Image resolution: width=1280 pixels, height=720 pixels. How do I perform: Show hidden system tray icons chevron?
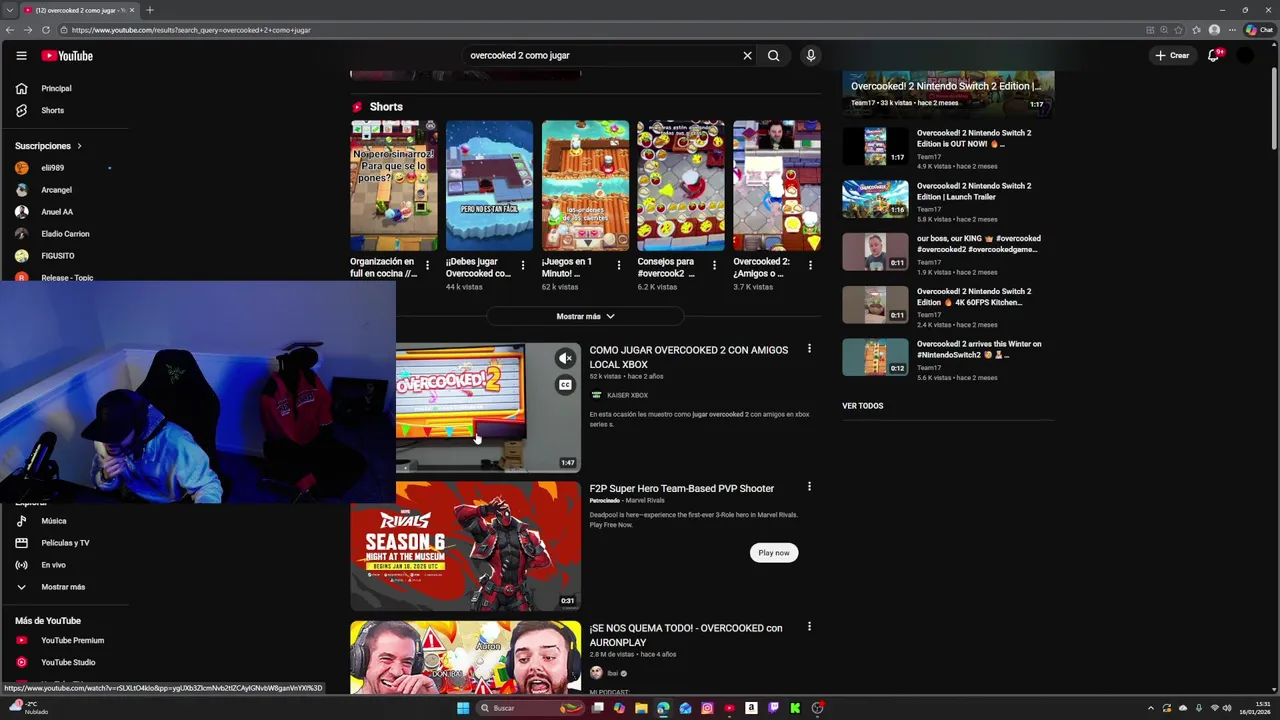pos(1150,708)
